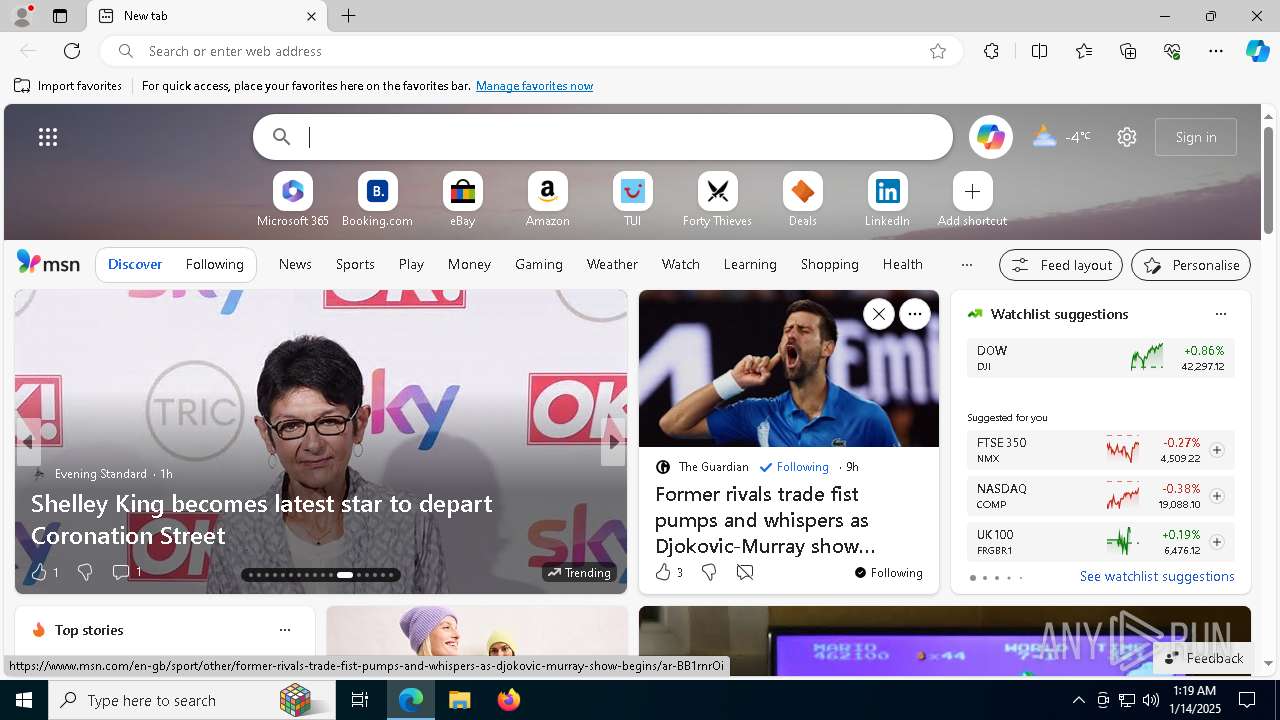This screenshot has width=1280, height=720.
Task: Add FTSE 350 to watchlist
Action: [1216, 450]
